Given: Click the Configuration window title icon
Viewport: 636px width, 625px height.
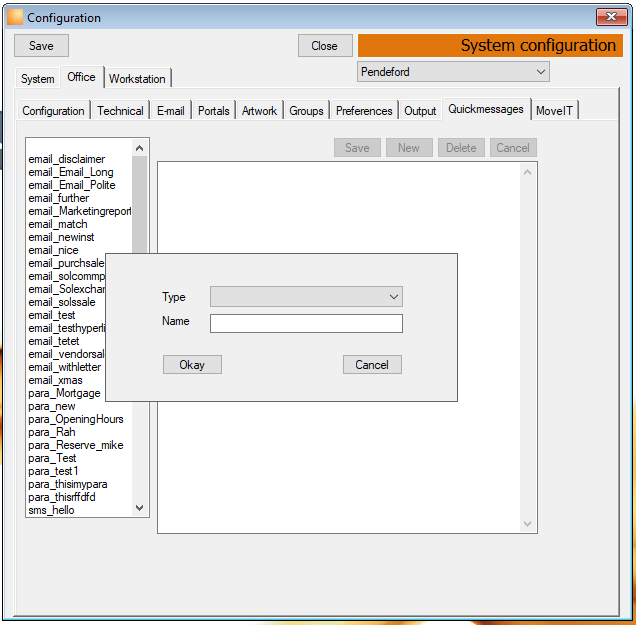Looking at the screenshot, I should point(15,17).
